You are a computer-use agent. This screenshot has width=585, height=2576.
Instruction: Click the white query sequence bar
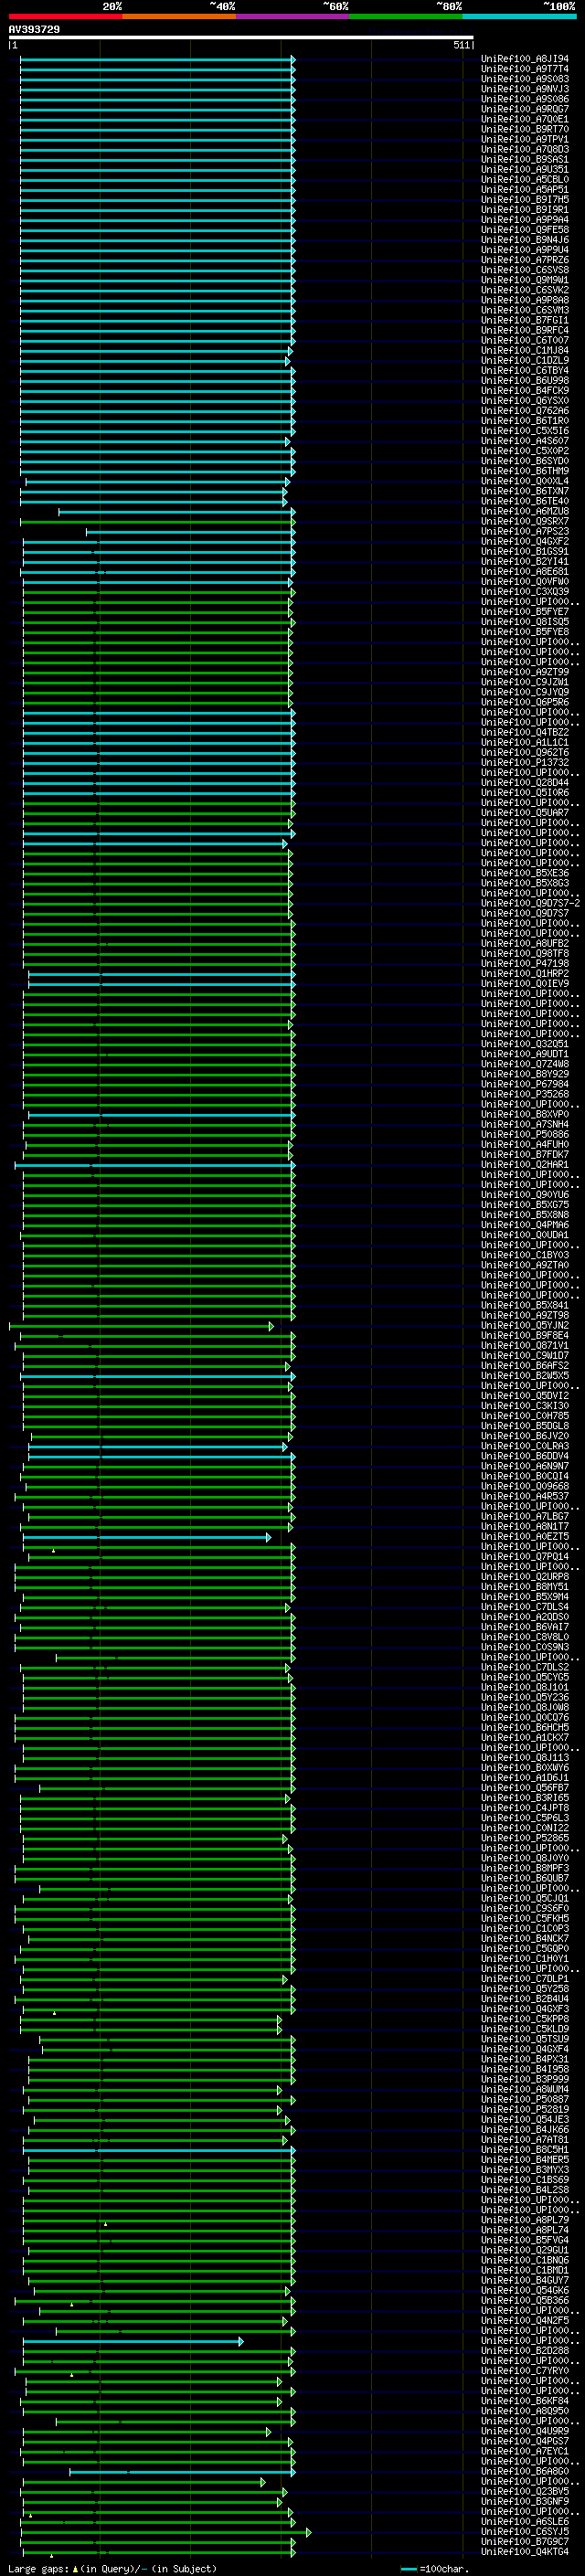(x=240, y=38)
